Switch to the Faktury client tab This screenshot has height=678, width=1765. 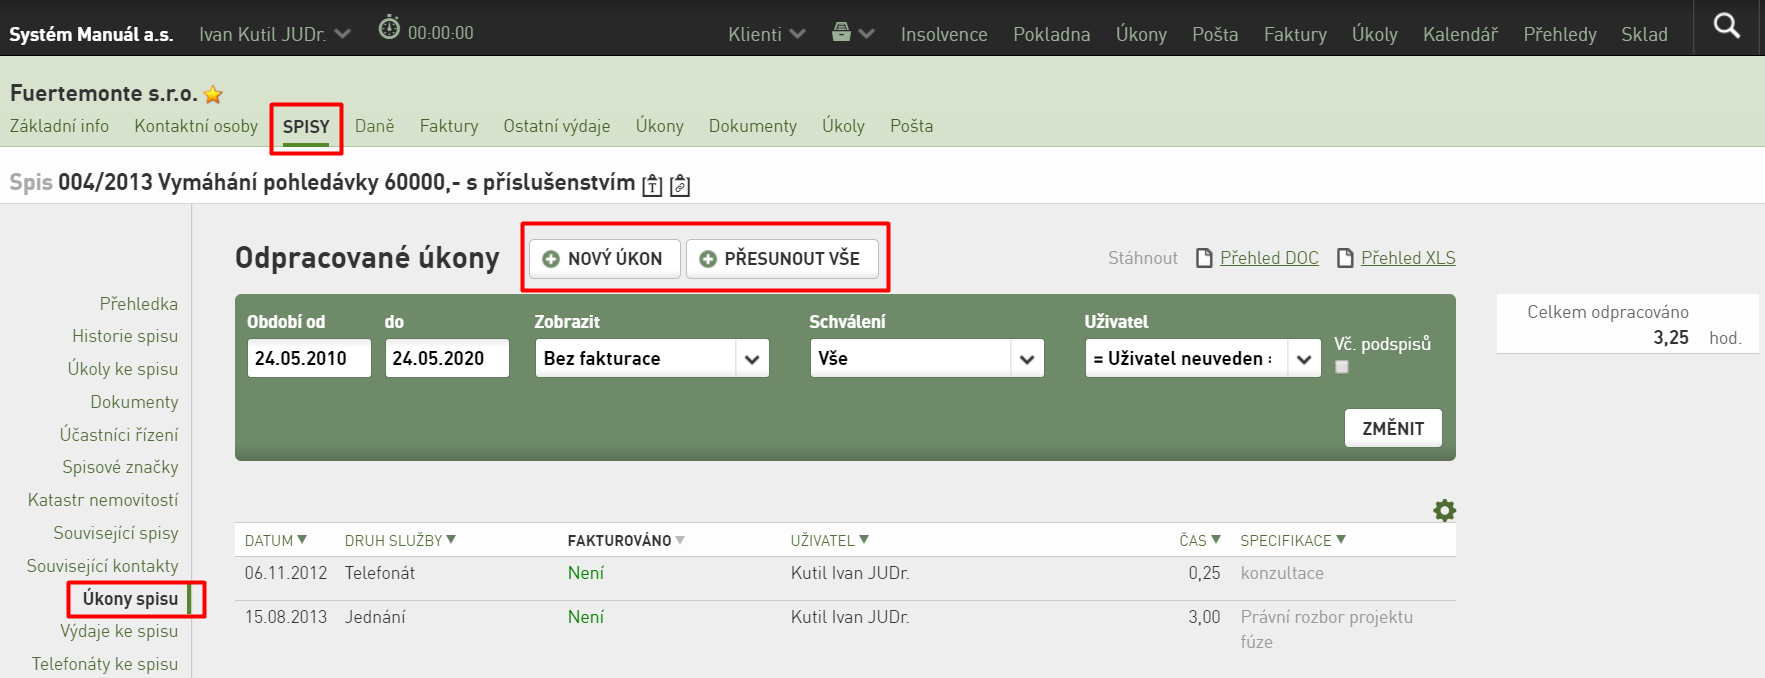(449, 126)
